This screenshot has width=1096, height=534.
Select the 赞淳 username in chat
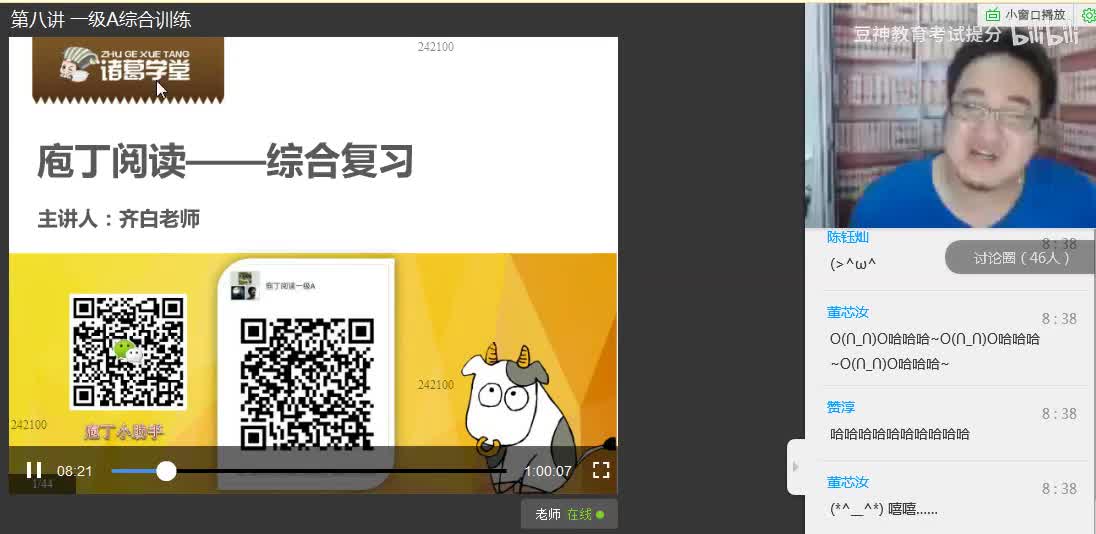click(x=841, y=407)
